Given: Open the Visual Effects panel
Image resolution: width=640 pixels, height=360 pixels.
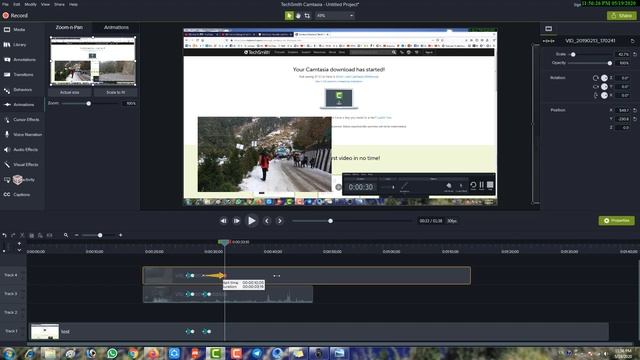Looking at the screenshot, I should tap(21, 164).
